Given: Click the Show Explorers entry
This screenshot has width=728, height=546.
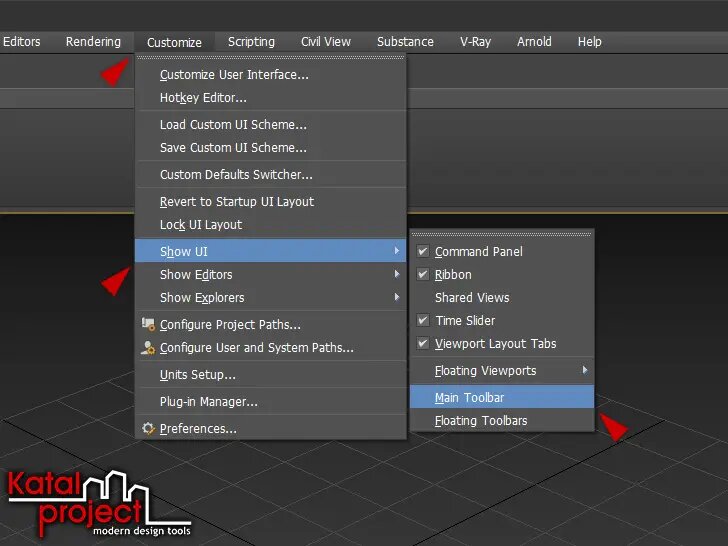Looking at the screenshot, I should coord(271,298).
